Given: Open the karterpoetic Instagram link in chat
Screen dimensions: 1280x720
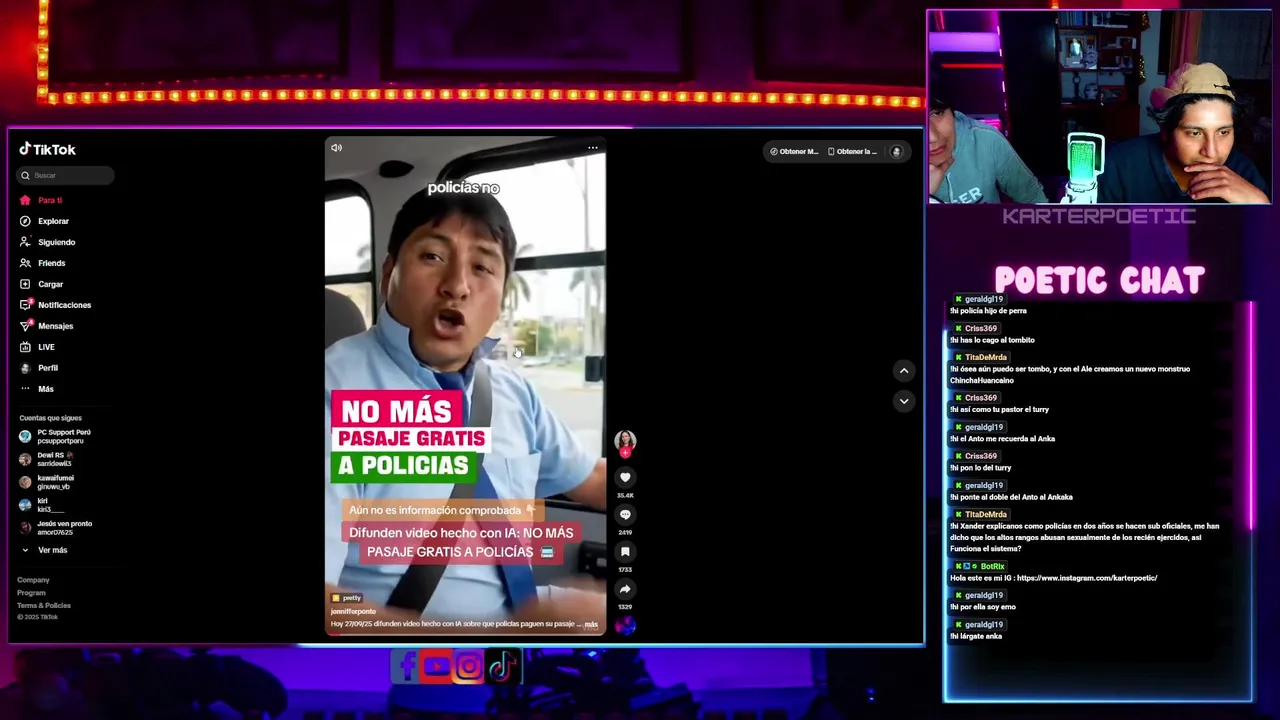Looking at the screenshot, I should [x=1086, y=578].
